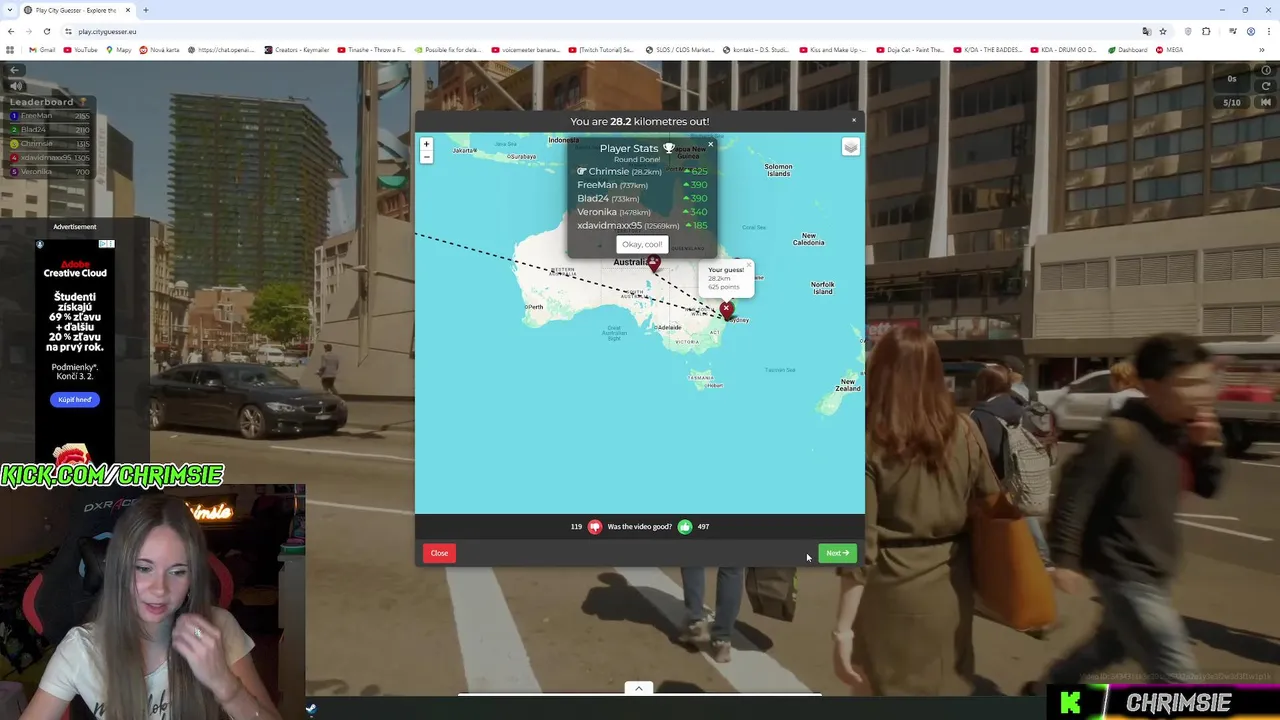Open the site info icon in address bar
This screenshot has height=720, width=1280.
pos(68,31)
